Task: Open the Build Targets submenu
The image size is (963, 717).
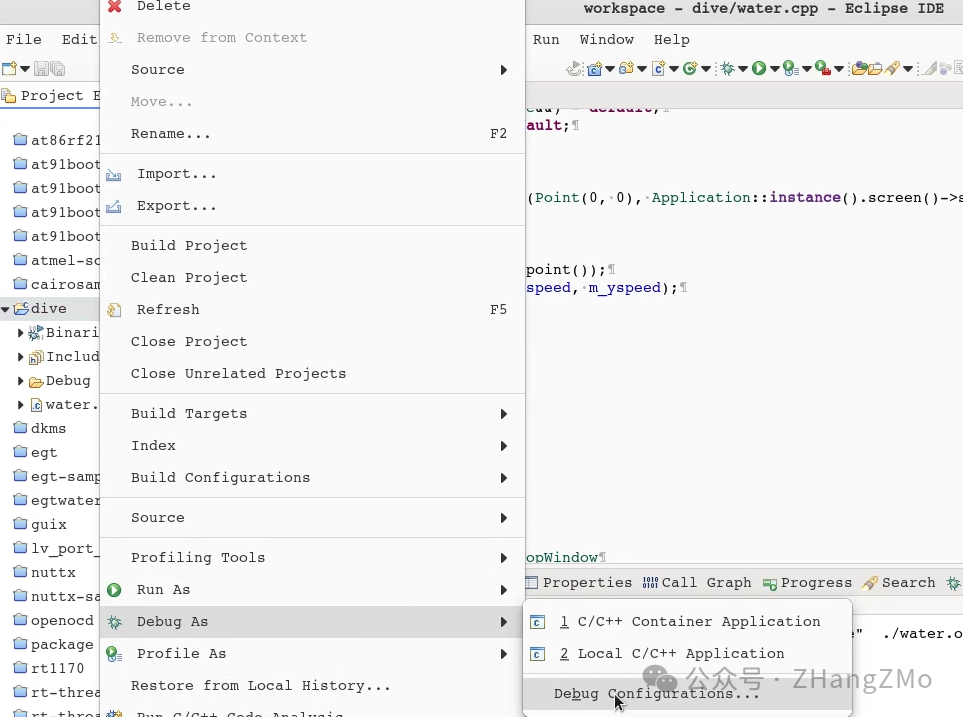Action: coord(312,413)
